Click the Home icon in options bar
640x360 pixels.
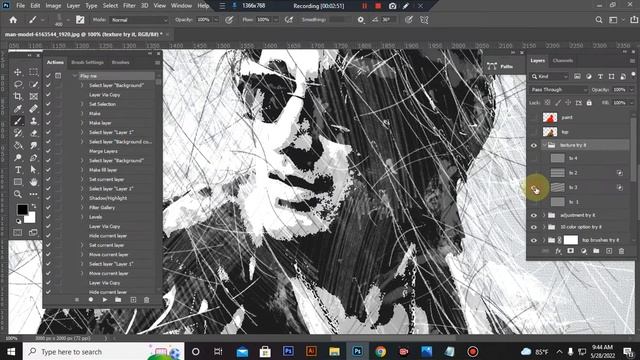coord(13,20)
